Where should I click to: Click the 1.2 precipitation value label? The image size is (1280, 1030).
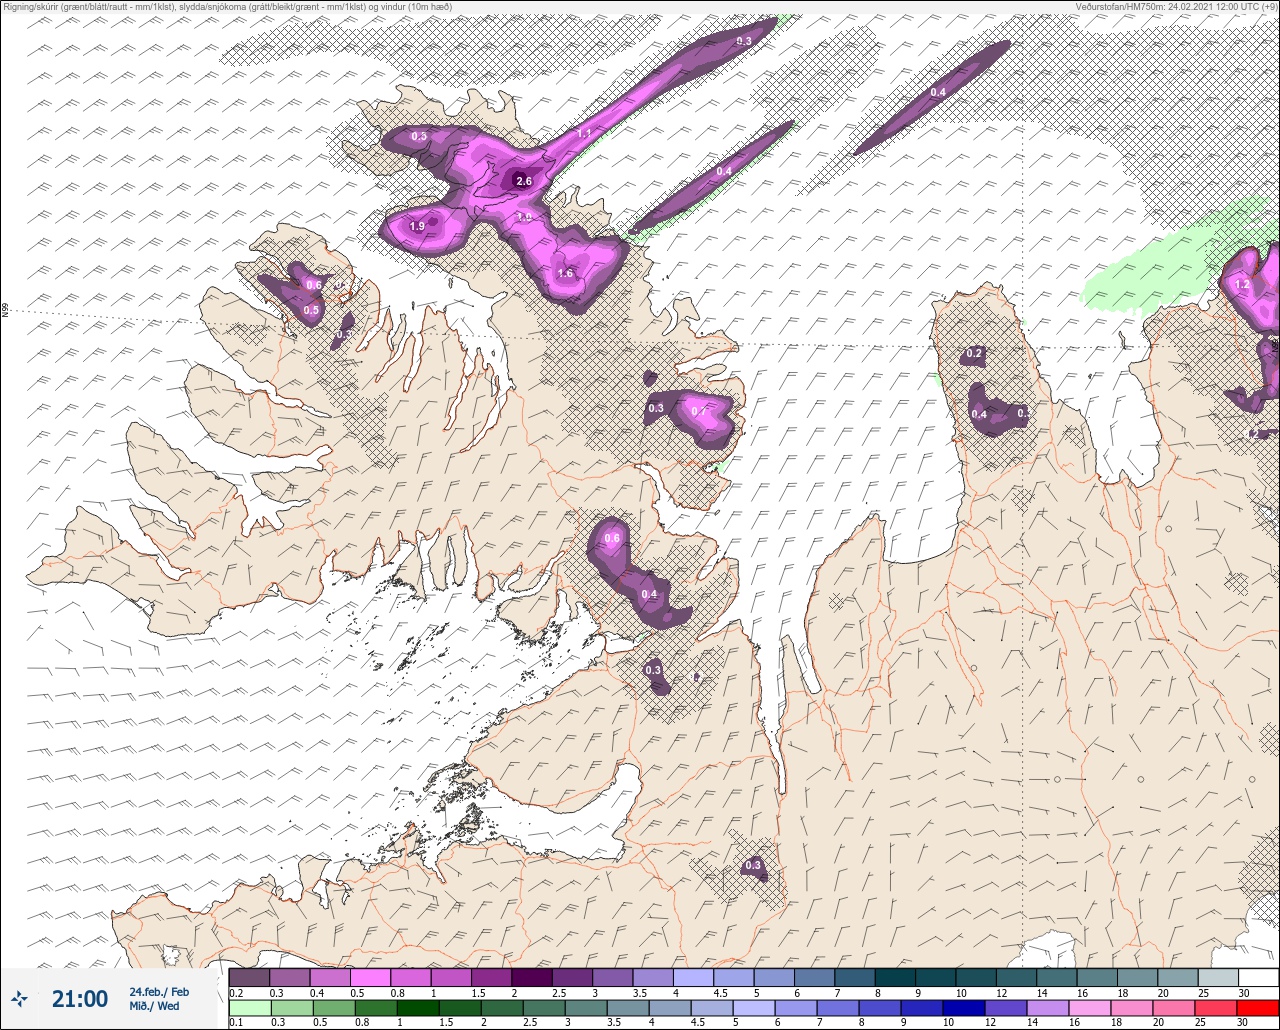point(1243,284)
